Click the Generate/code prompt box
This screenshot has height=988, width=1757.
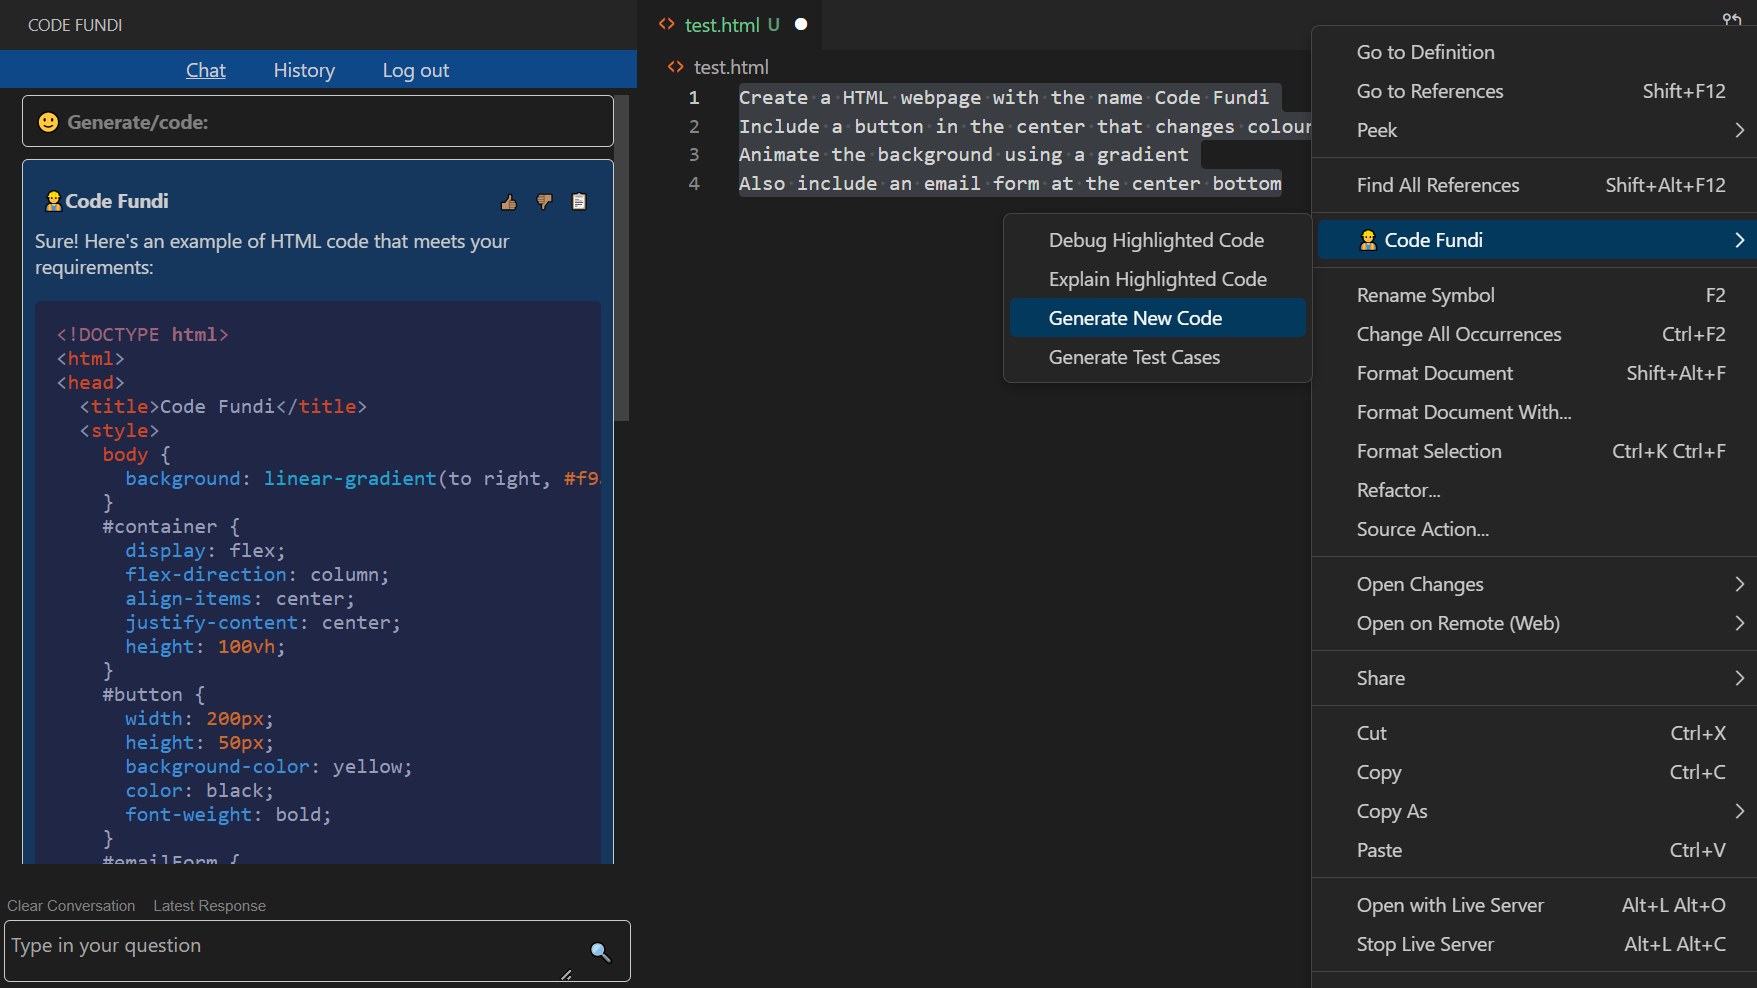pyautogui.click(x=318, y=121)
